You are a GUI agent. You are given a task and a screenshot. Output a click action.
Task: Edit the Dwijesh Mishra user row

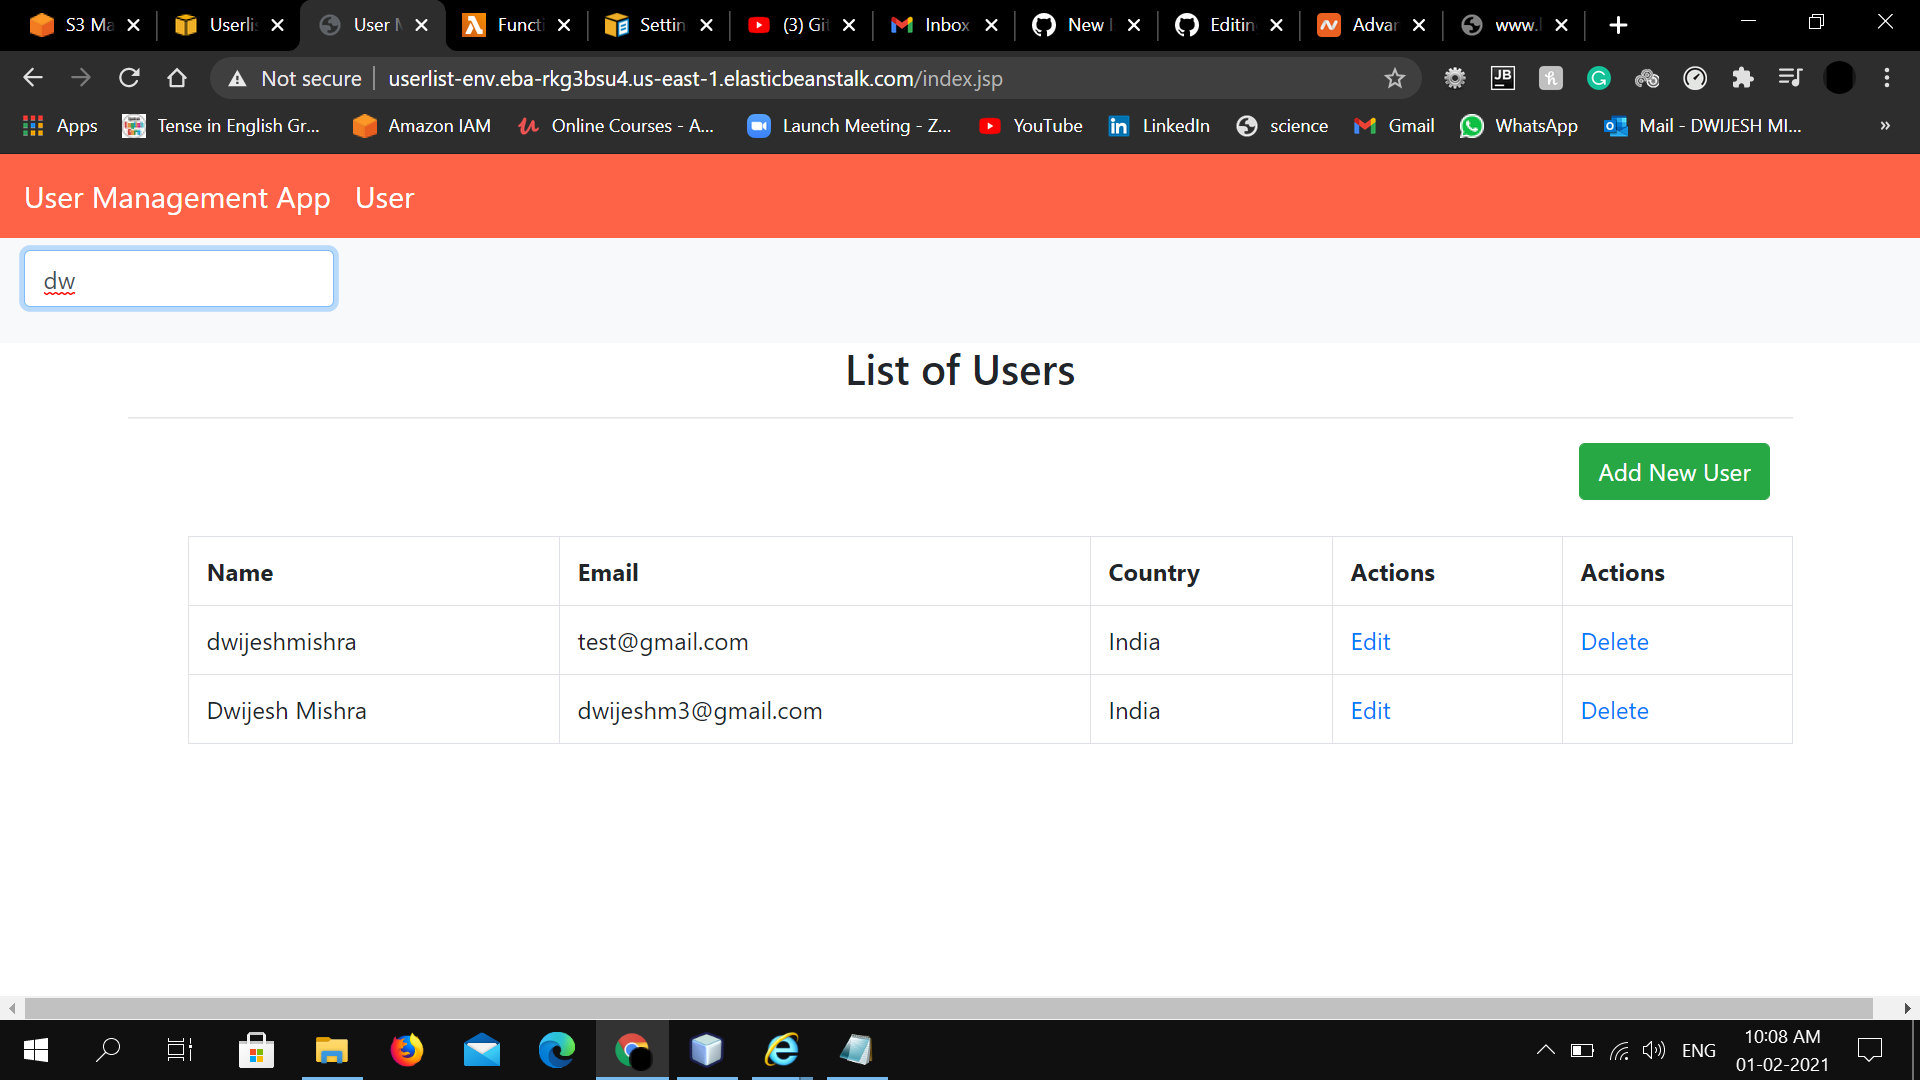1370,711
